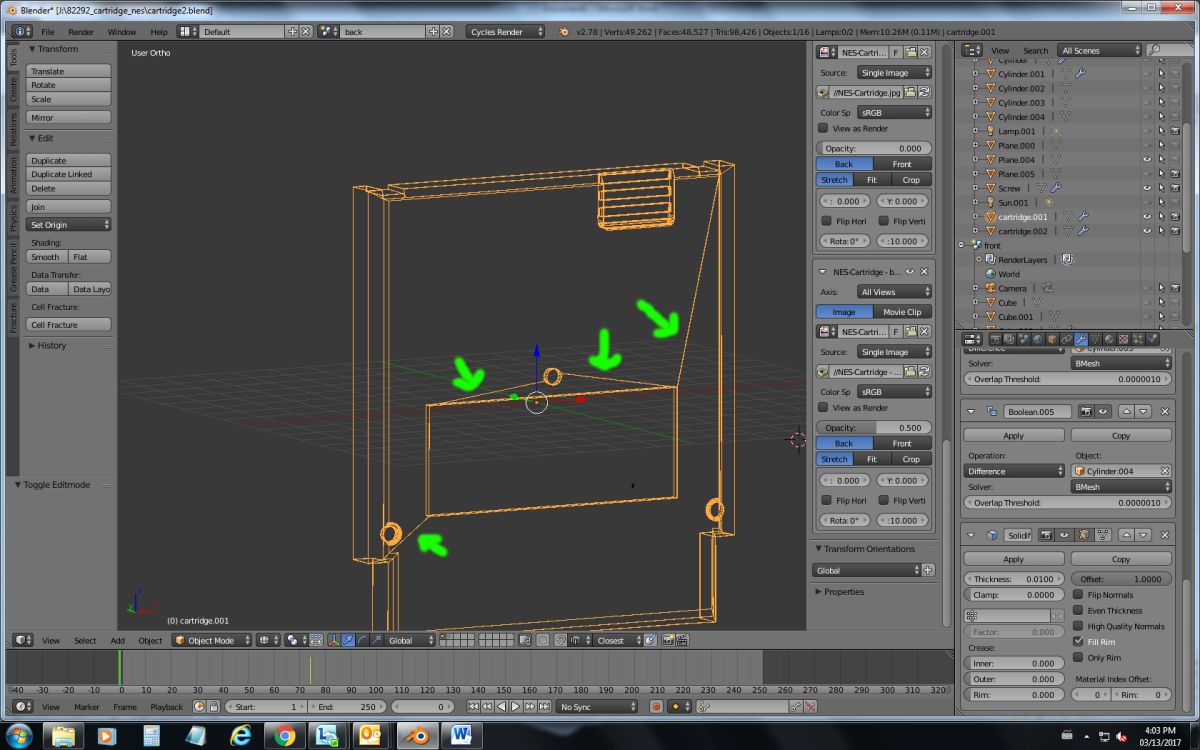Open No Sync playback dropdown
The image size is (1200, 750).
[596, 707]
